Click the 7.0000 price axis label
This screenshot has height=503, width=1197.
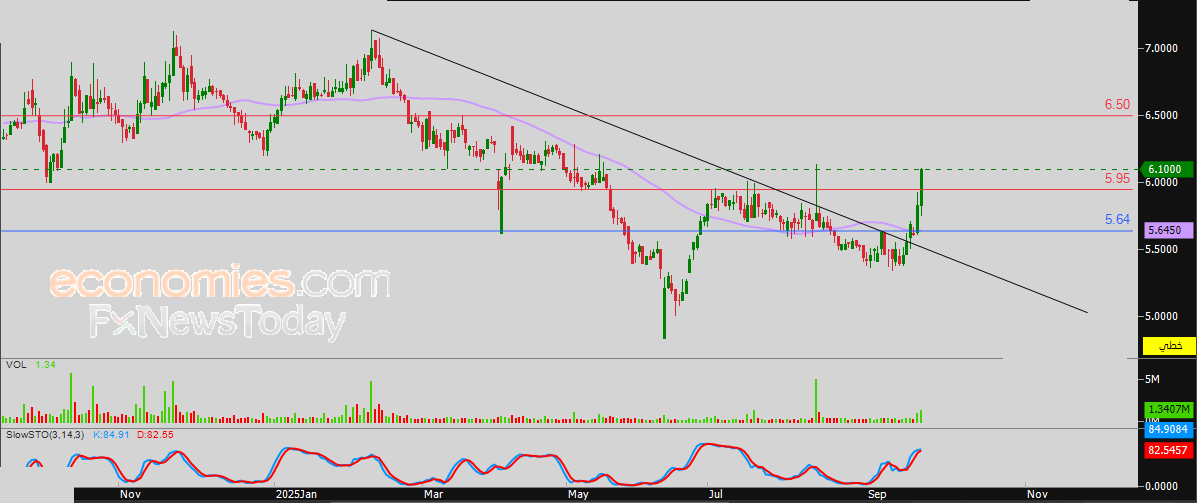(x=1163, y=48)
